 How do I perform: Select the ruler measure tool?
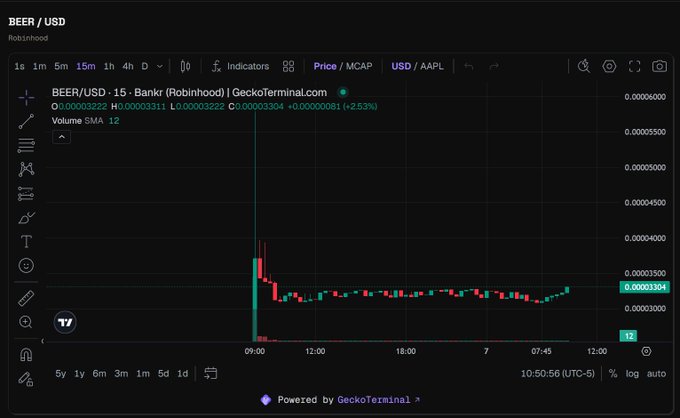coord(26,298)
